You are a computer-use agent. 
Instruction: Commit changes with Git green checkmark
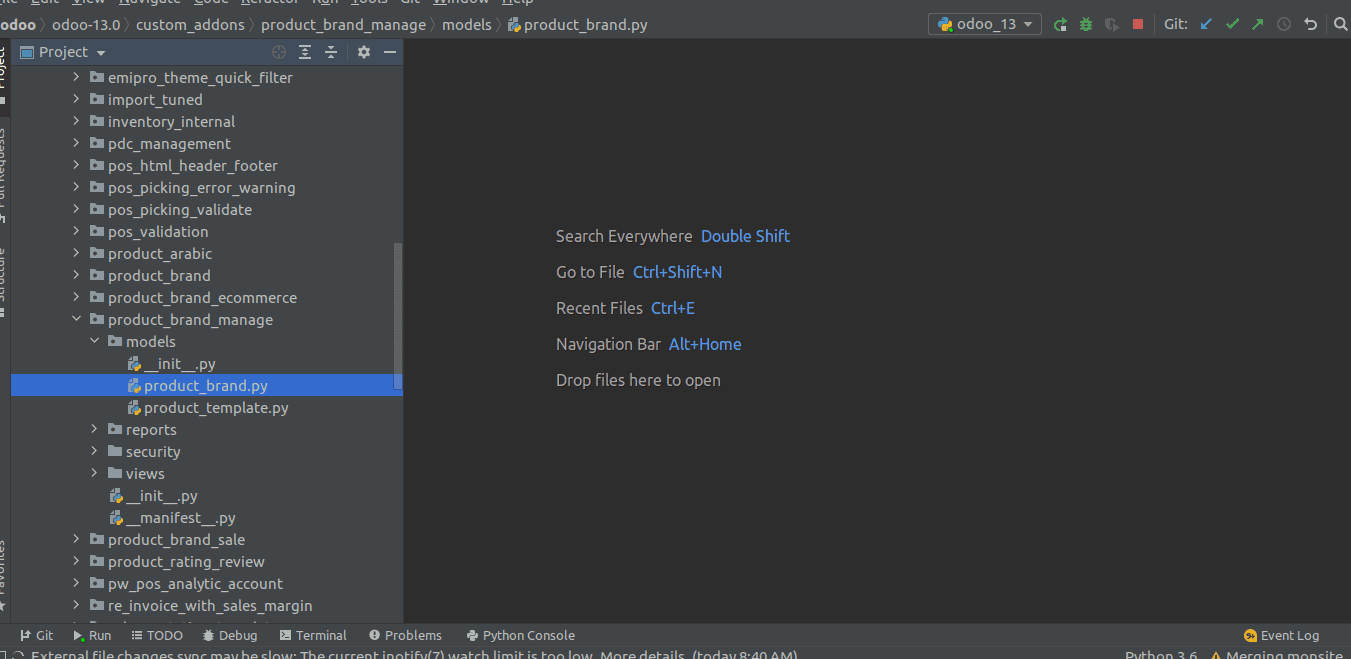1232,24
